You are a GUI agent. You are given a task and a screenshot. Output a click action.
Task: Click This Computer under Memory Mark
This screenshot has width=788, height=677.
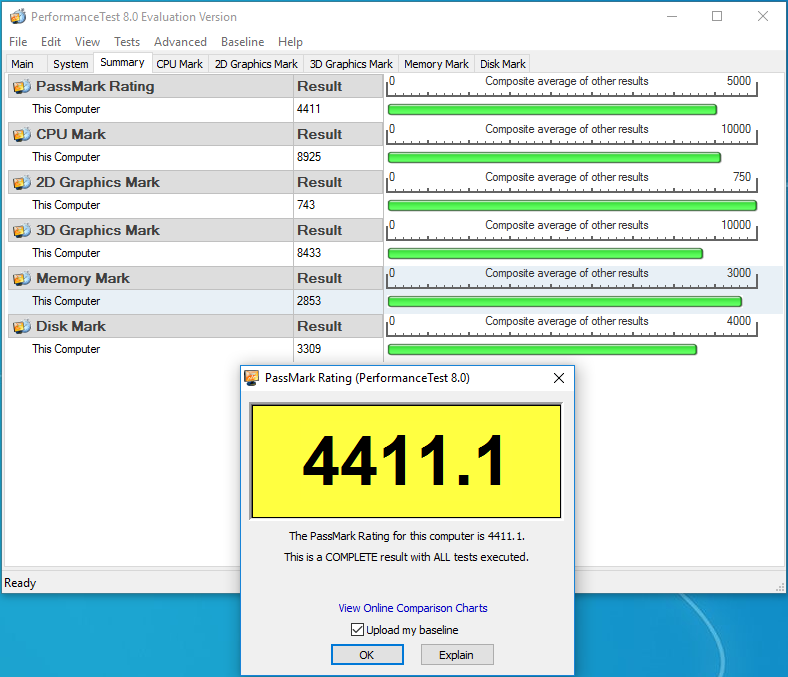(x=66, y=301)
